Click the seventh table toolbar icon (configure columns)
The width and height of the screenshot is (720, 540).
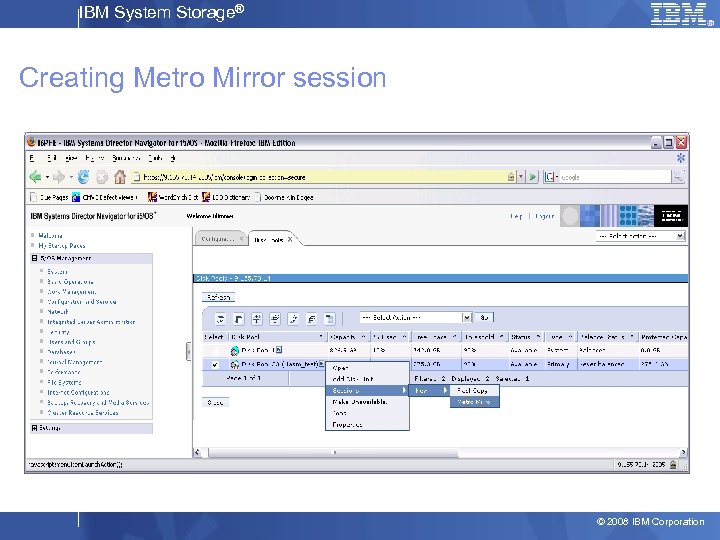330,319
